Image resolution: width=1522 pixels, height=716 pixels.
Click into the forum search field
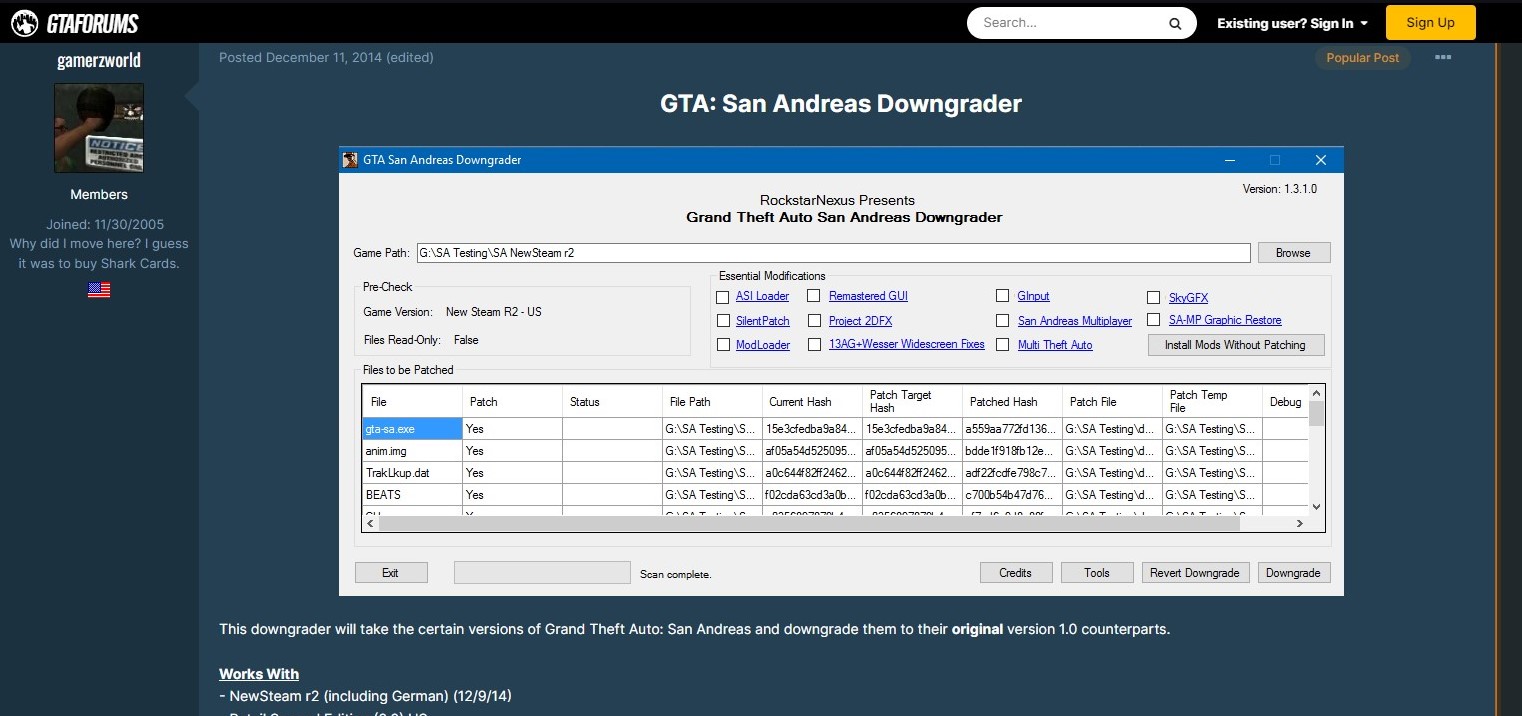pos(1065,23)
